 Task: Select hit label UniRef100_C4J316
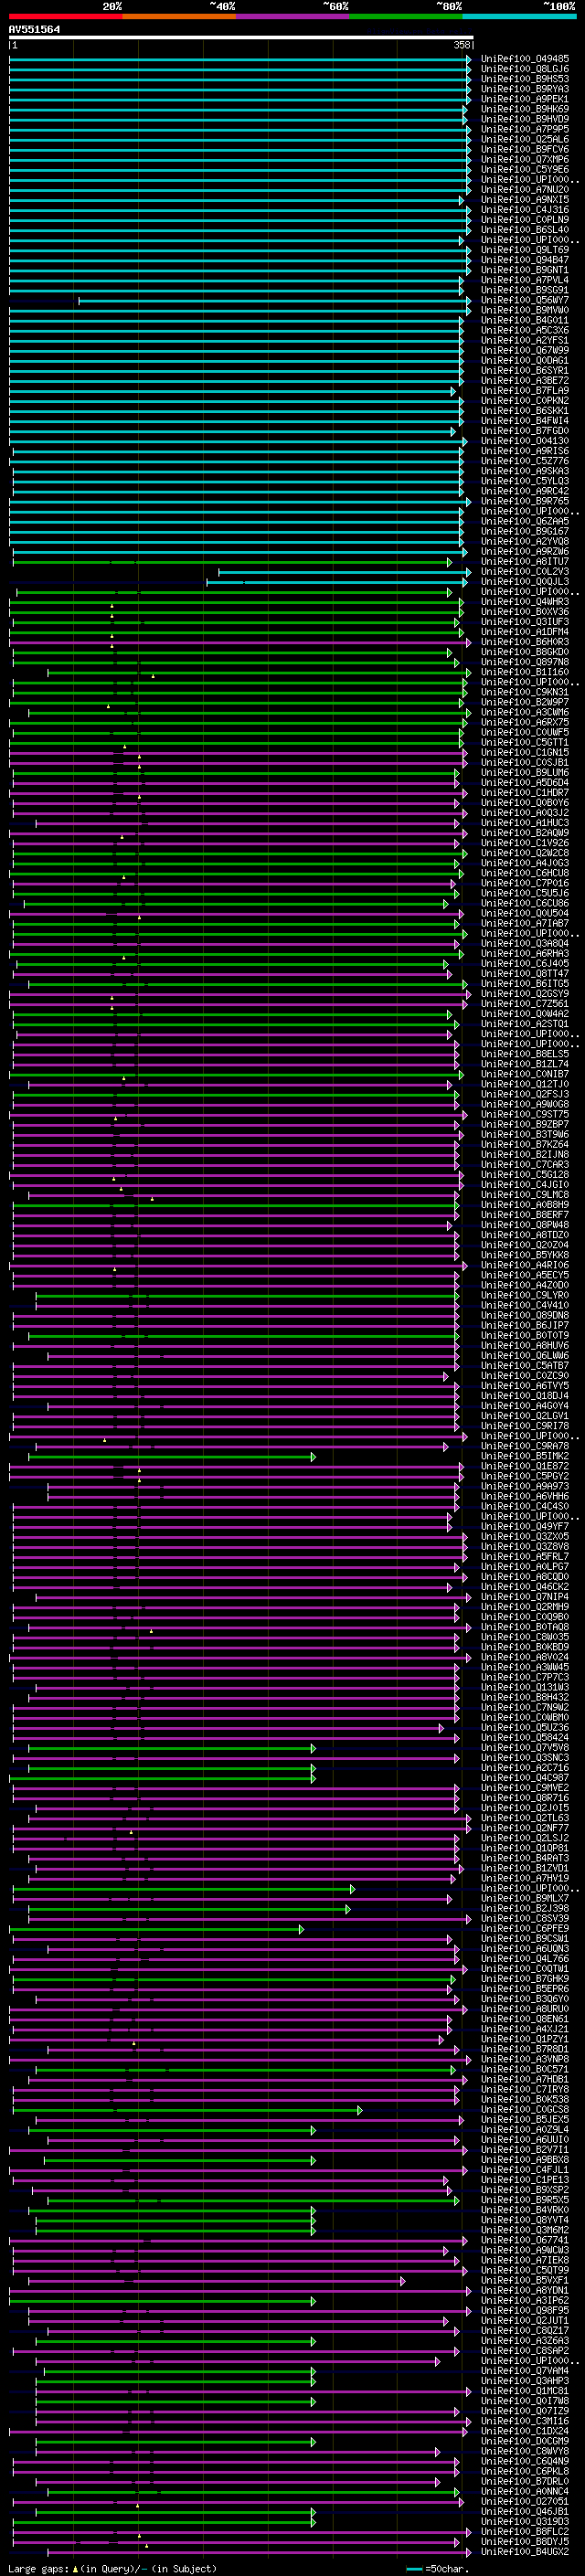(x=525, y=210)
